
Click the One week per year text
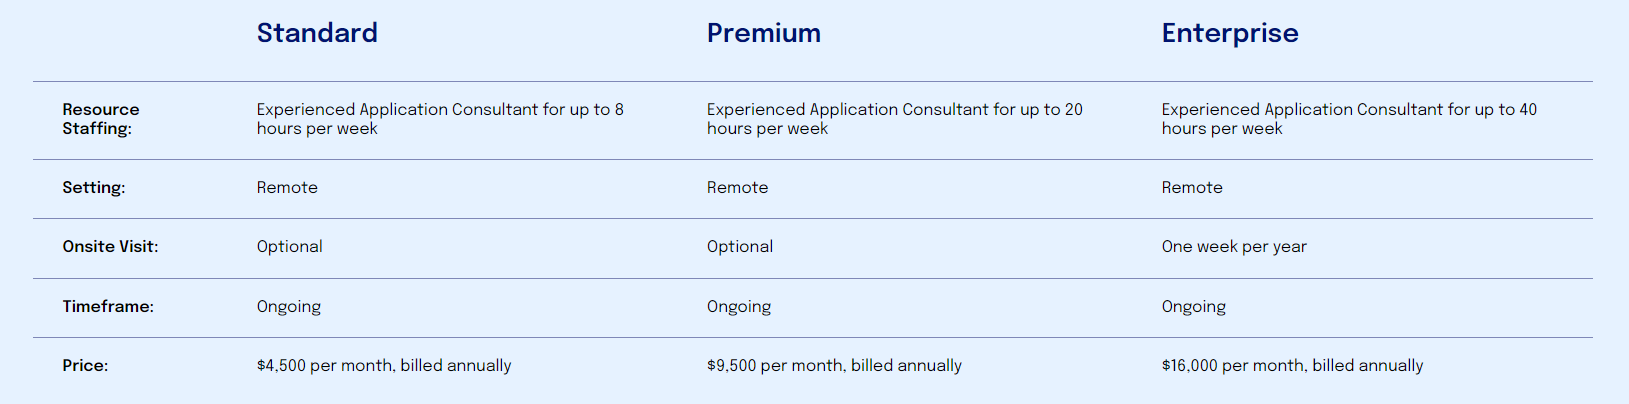coord(1233,247)
